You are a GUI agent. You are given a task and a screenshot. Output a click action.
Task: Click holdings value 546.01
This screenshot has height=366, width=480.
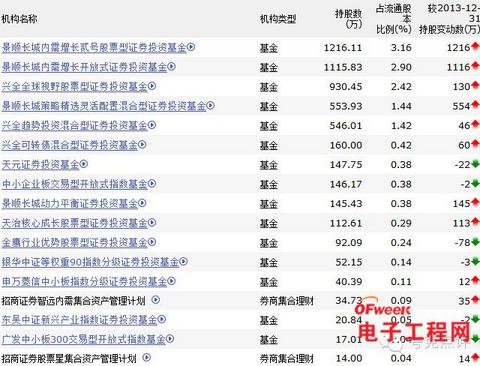[x=346, y=126]
